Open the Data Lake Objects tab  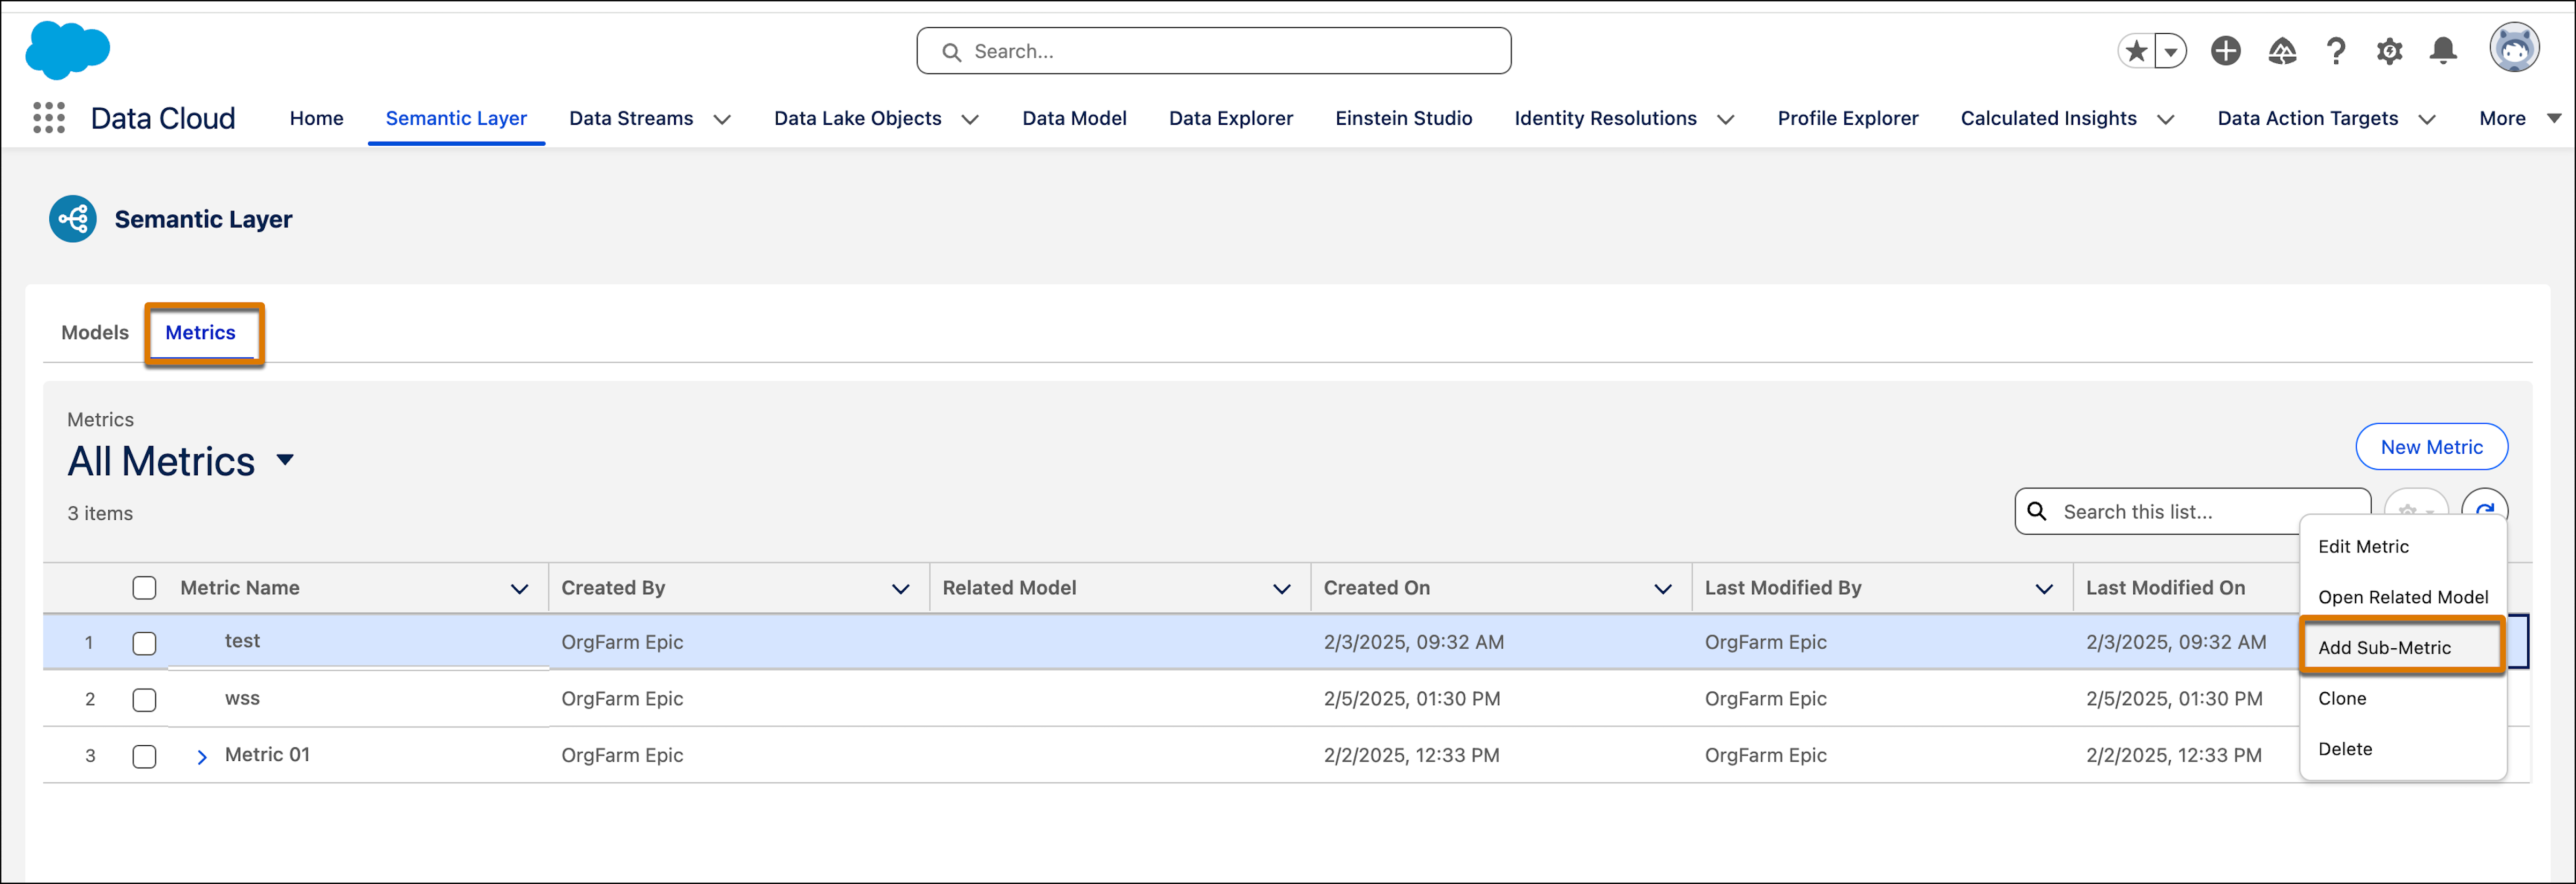click(858, 118)
